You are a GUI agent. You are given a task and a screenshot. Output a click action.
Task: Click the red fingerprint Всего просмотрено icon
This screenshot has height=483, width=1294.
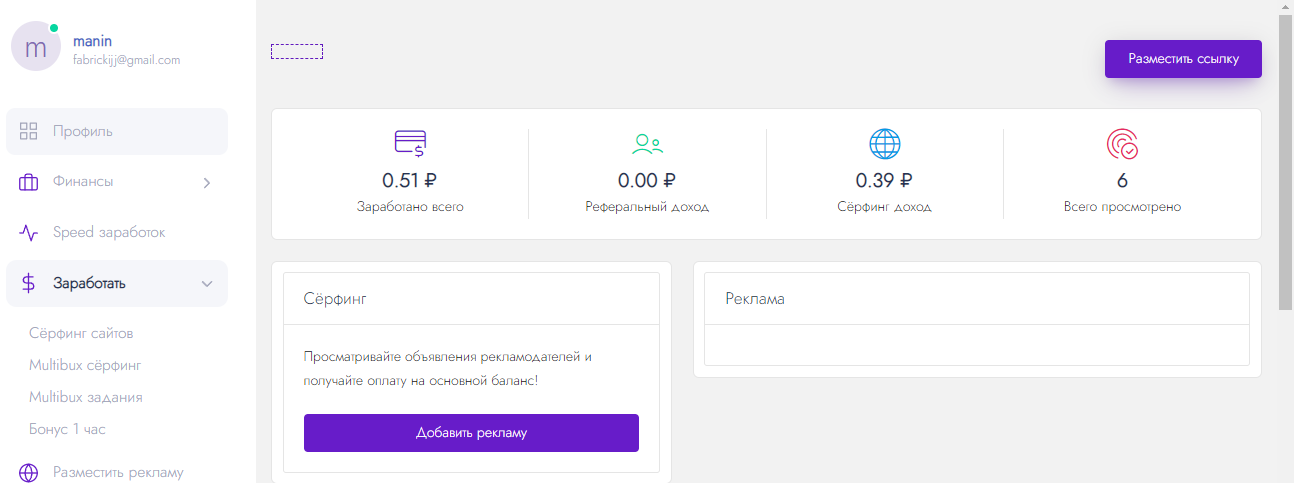pos(1122,145)
